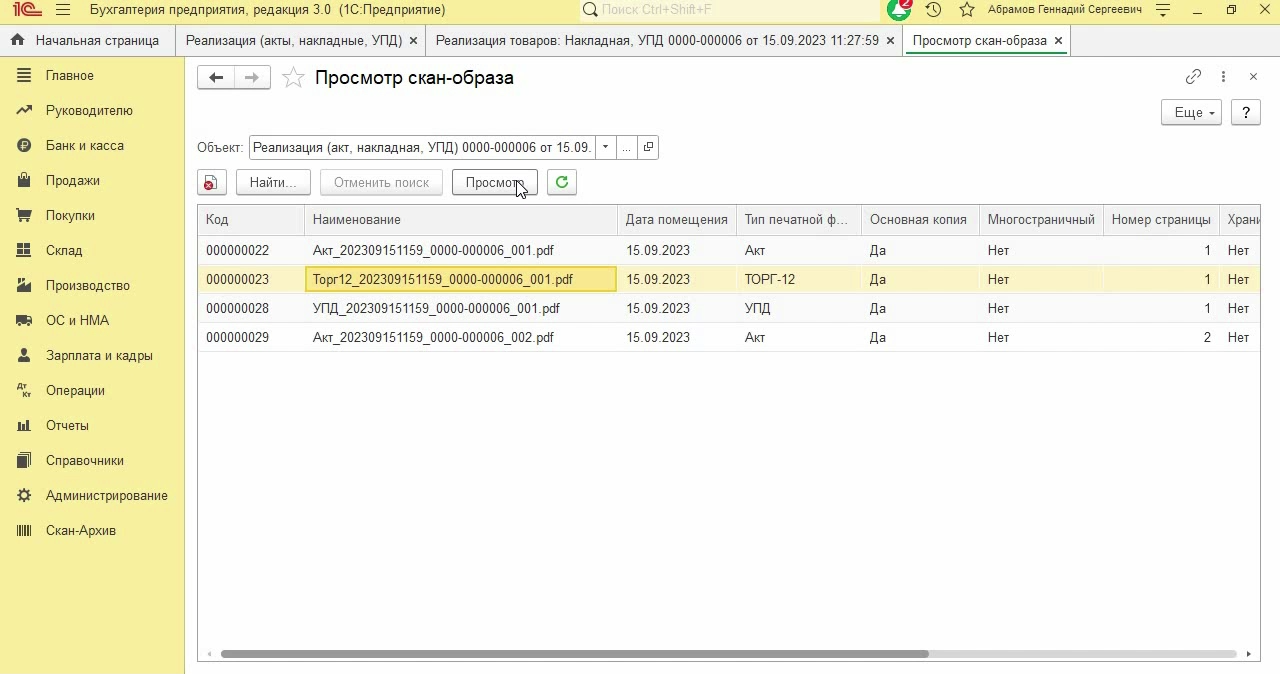Expand the Объект field dropdown arrow
Image resolution: width=1280 pixels, height=674 pixels.
tap(605, 148)
